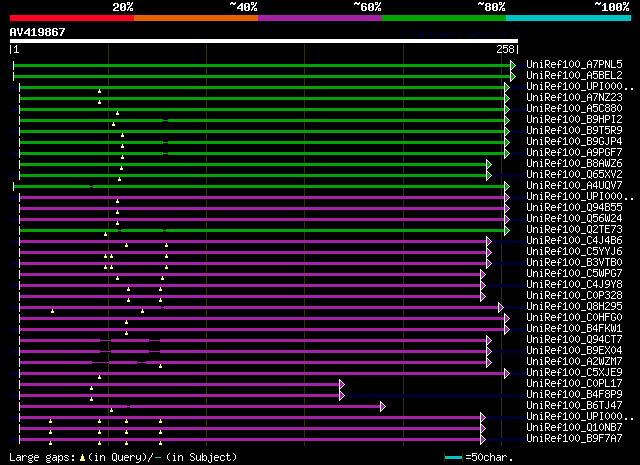Open the UniRef100_C5YYJ6 label

[x=574, y=251]
